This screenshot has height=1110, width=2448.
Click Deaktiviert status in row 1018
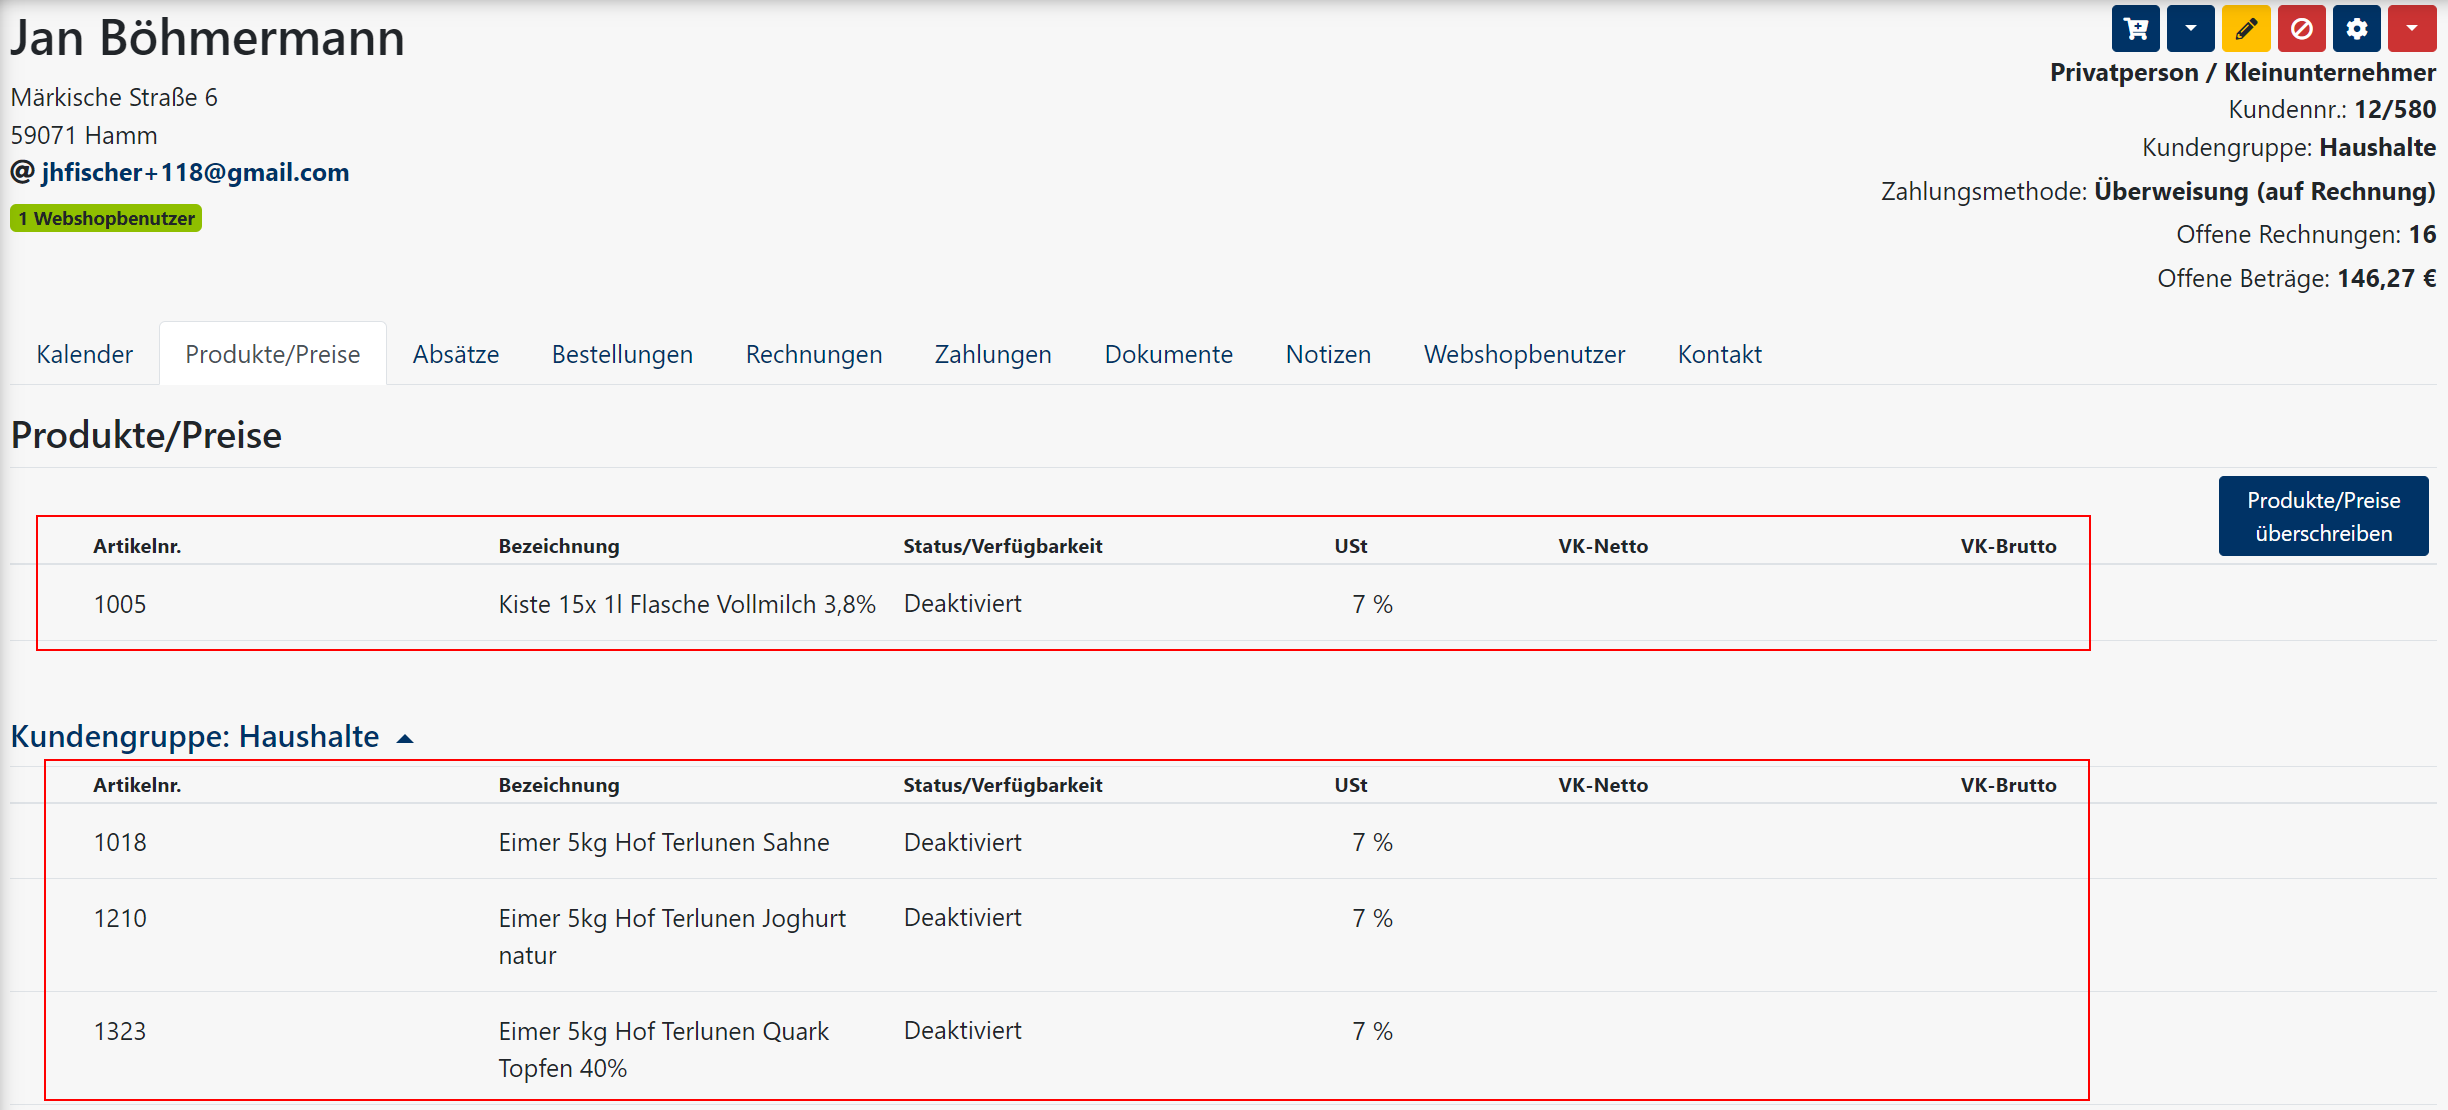tap(963, 842)
